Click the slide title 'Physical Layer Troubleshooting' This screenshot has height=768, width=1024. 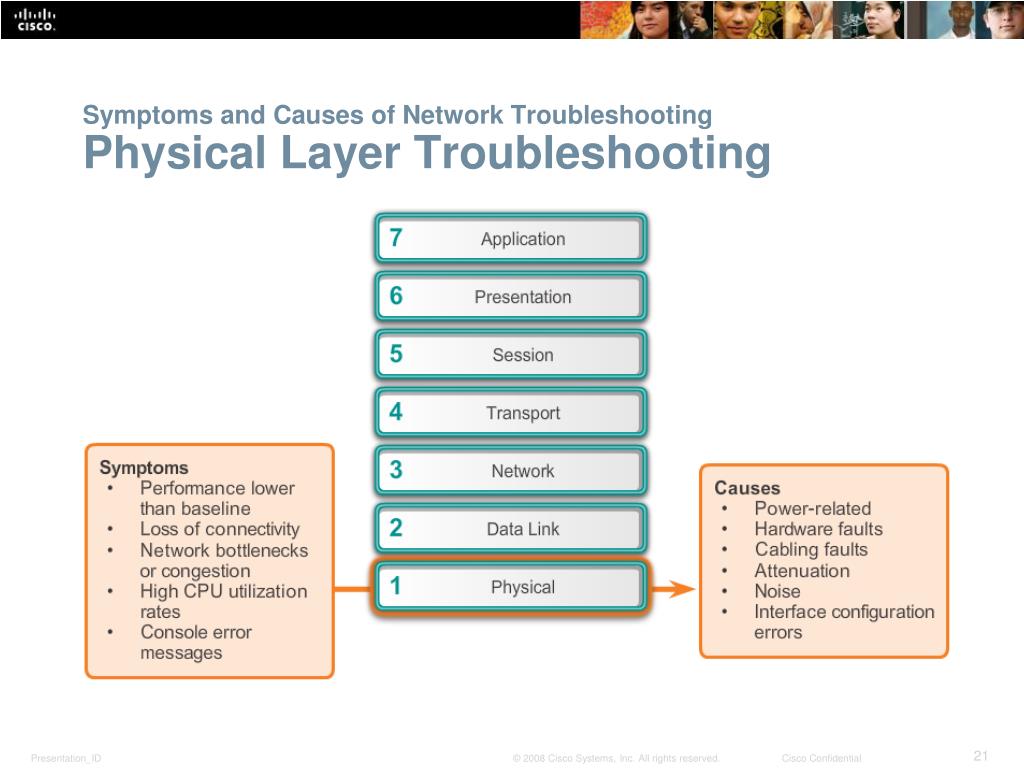(427, 154)
